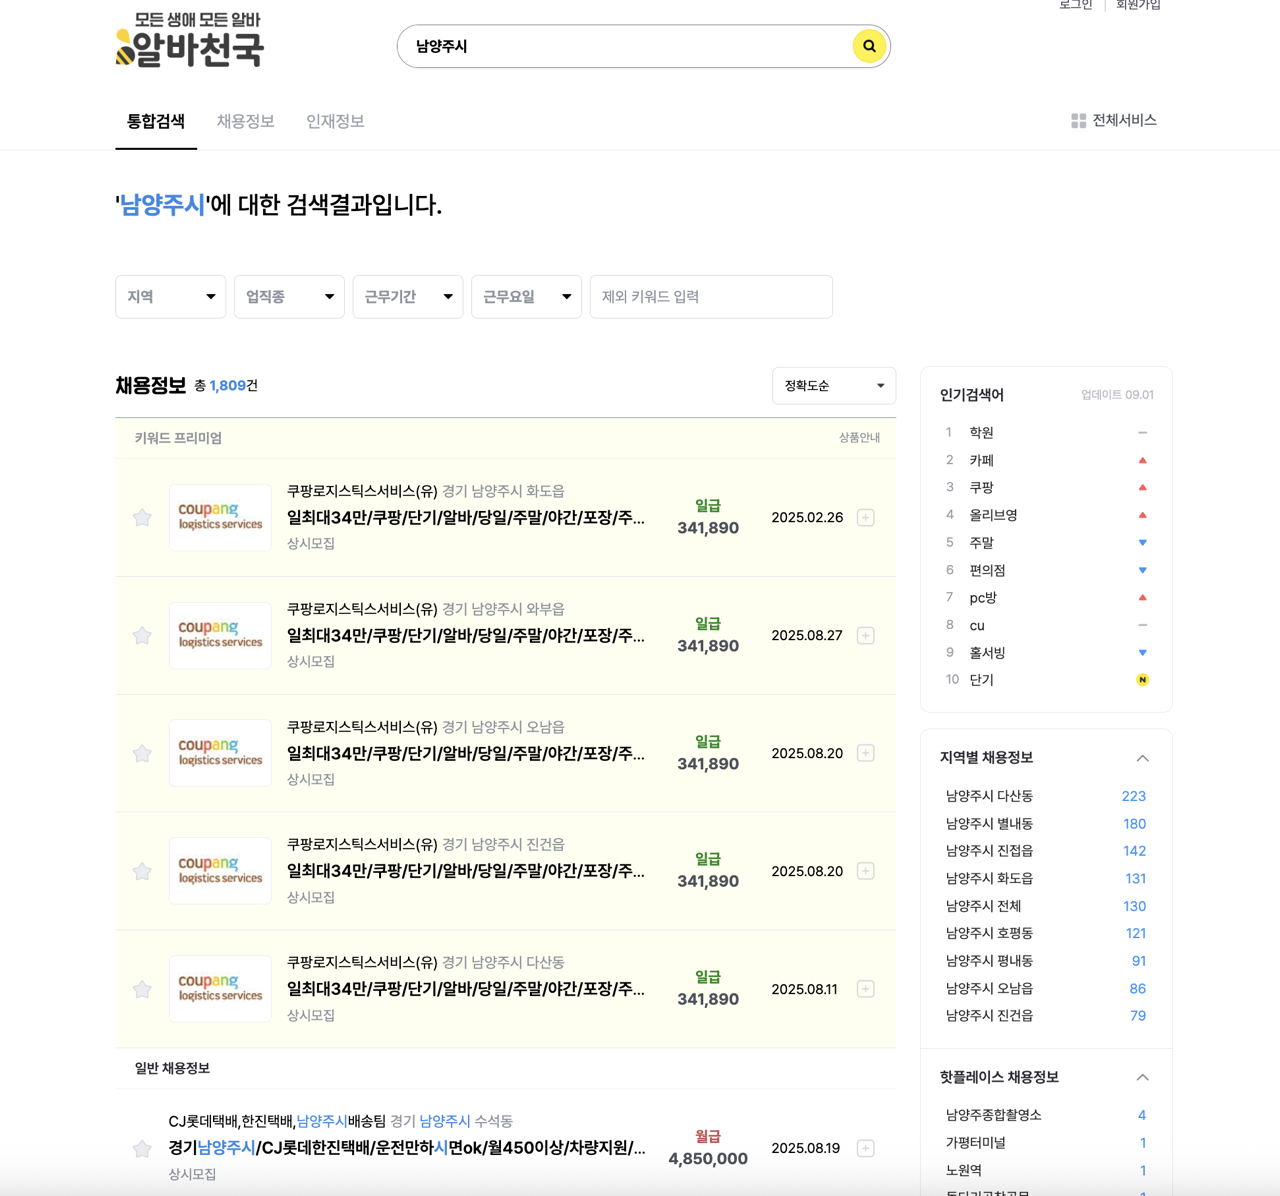Star the CJ롯데택배 수석동 listing
1280x1196 pixels.
pyautogui.click(x=142, y=1148)
